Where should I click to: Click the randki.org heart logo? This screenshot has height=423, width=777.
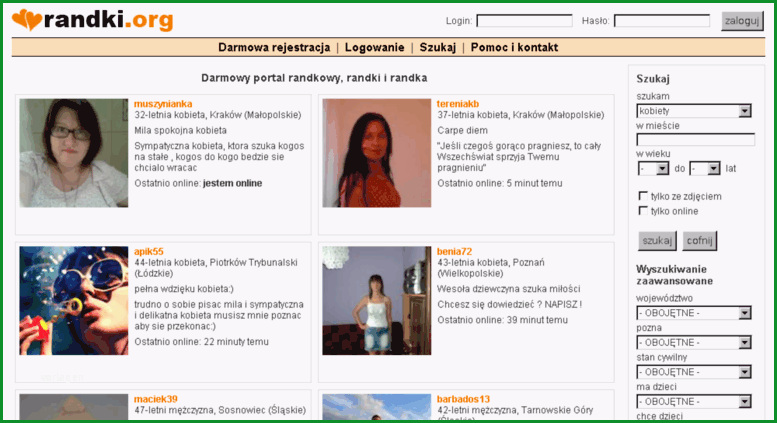pyautogui.click(x=93, y=20)
